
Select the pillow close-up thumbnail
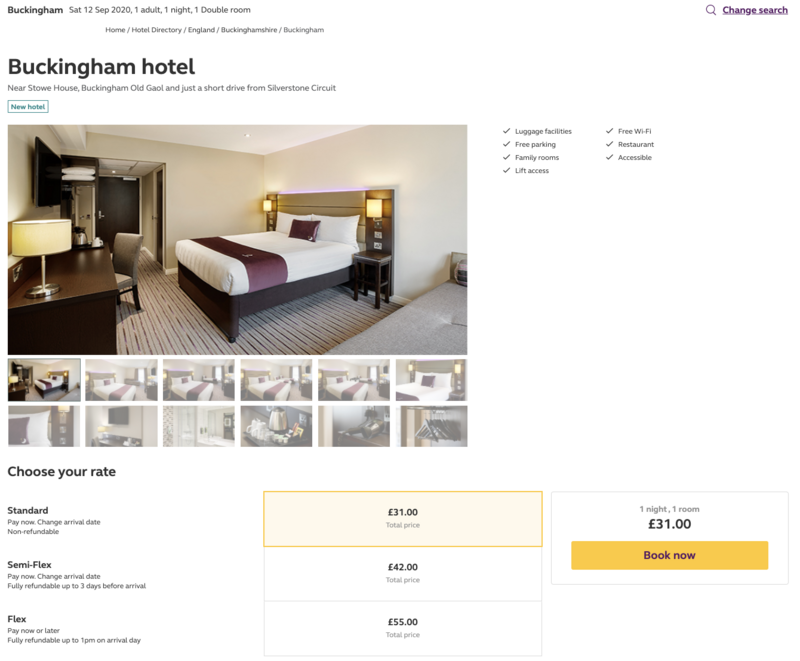click(x=44, y=426)
